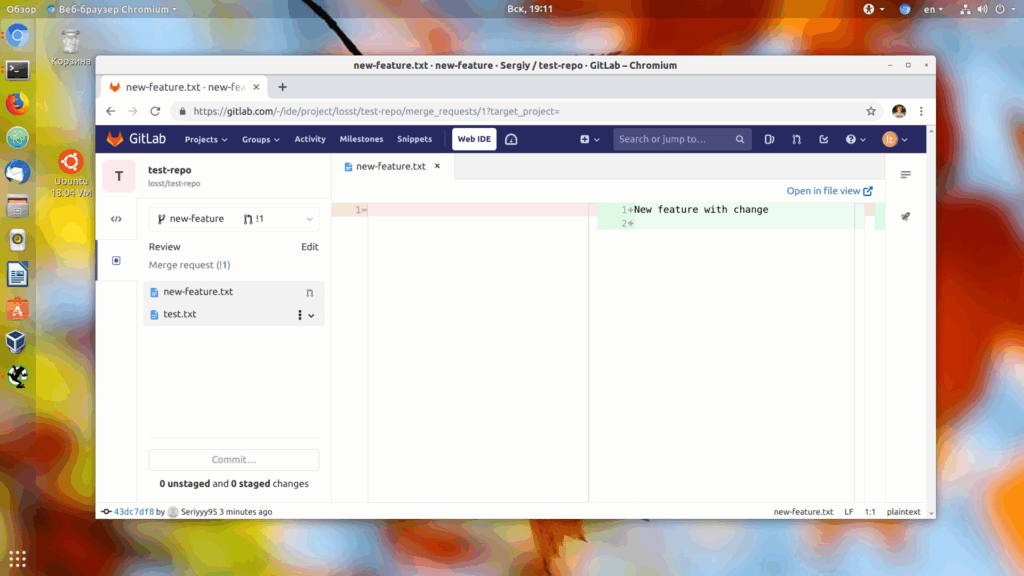Click the merge request icon beside new-feature.txt
1024x576 pixels.
coord(310,293)
